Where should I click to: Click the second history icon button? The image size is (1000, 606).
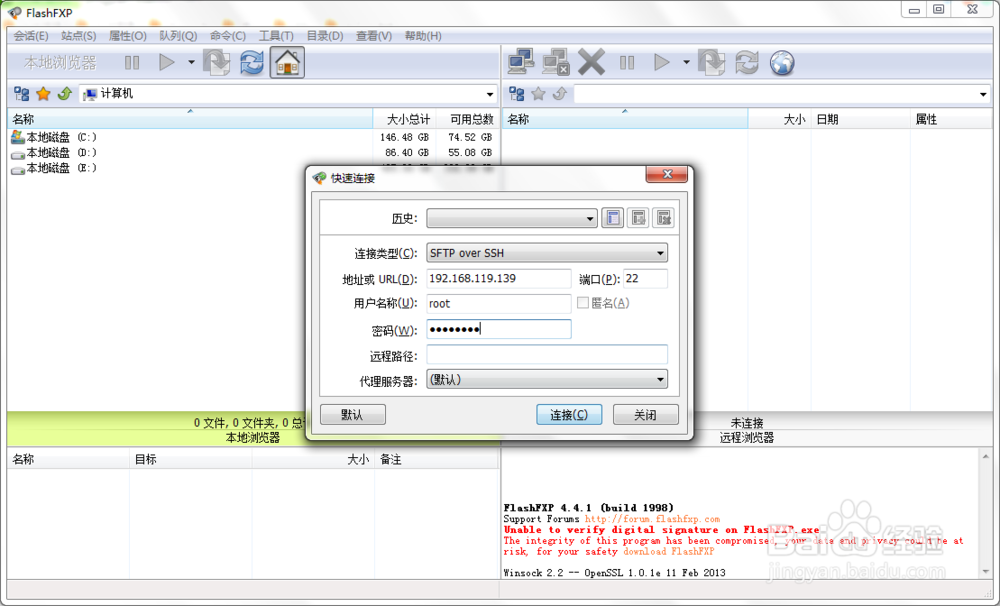click(x=638, y=218)
